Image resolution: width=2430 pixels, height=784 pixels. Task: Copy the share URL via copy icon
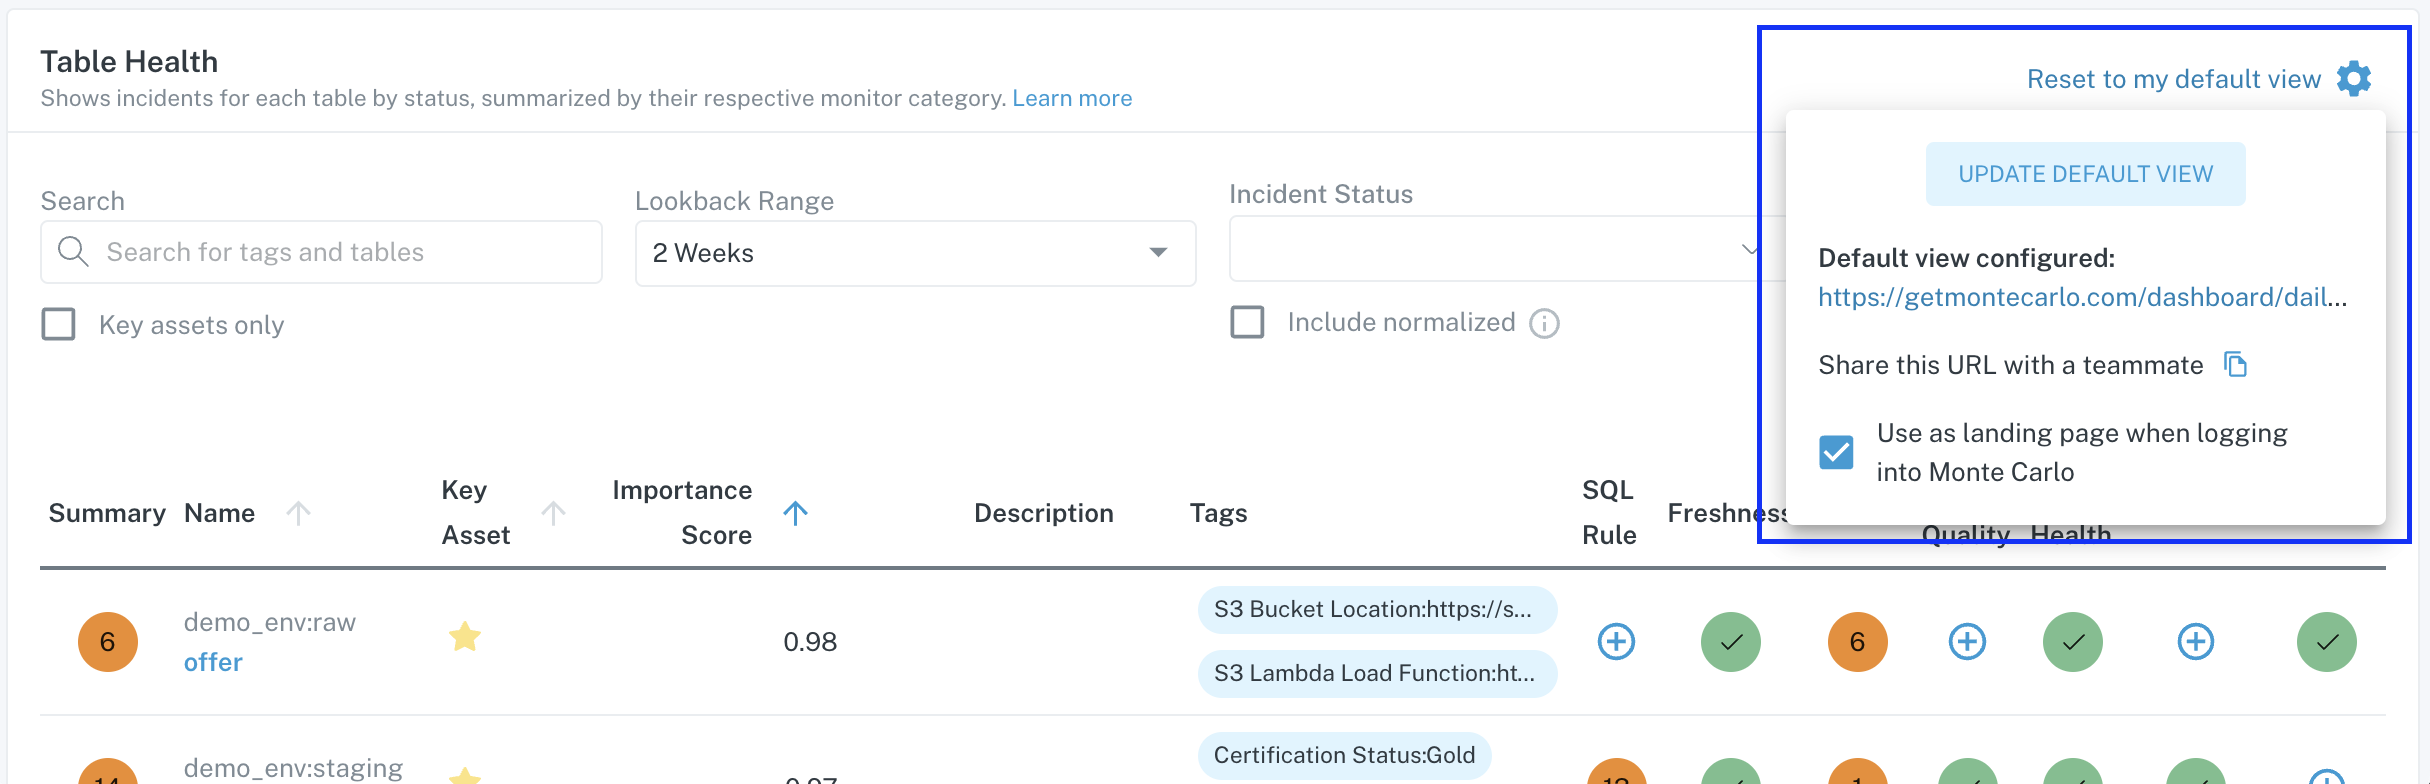2235,365
